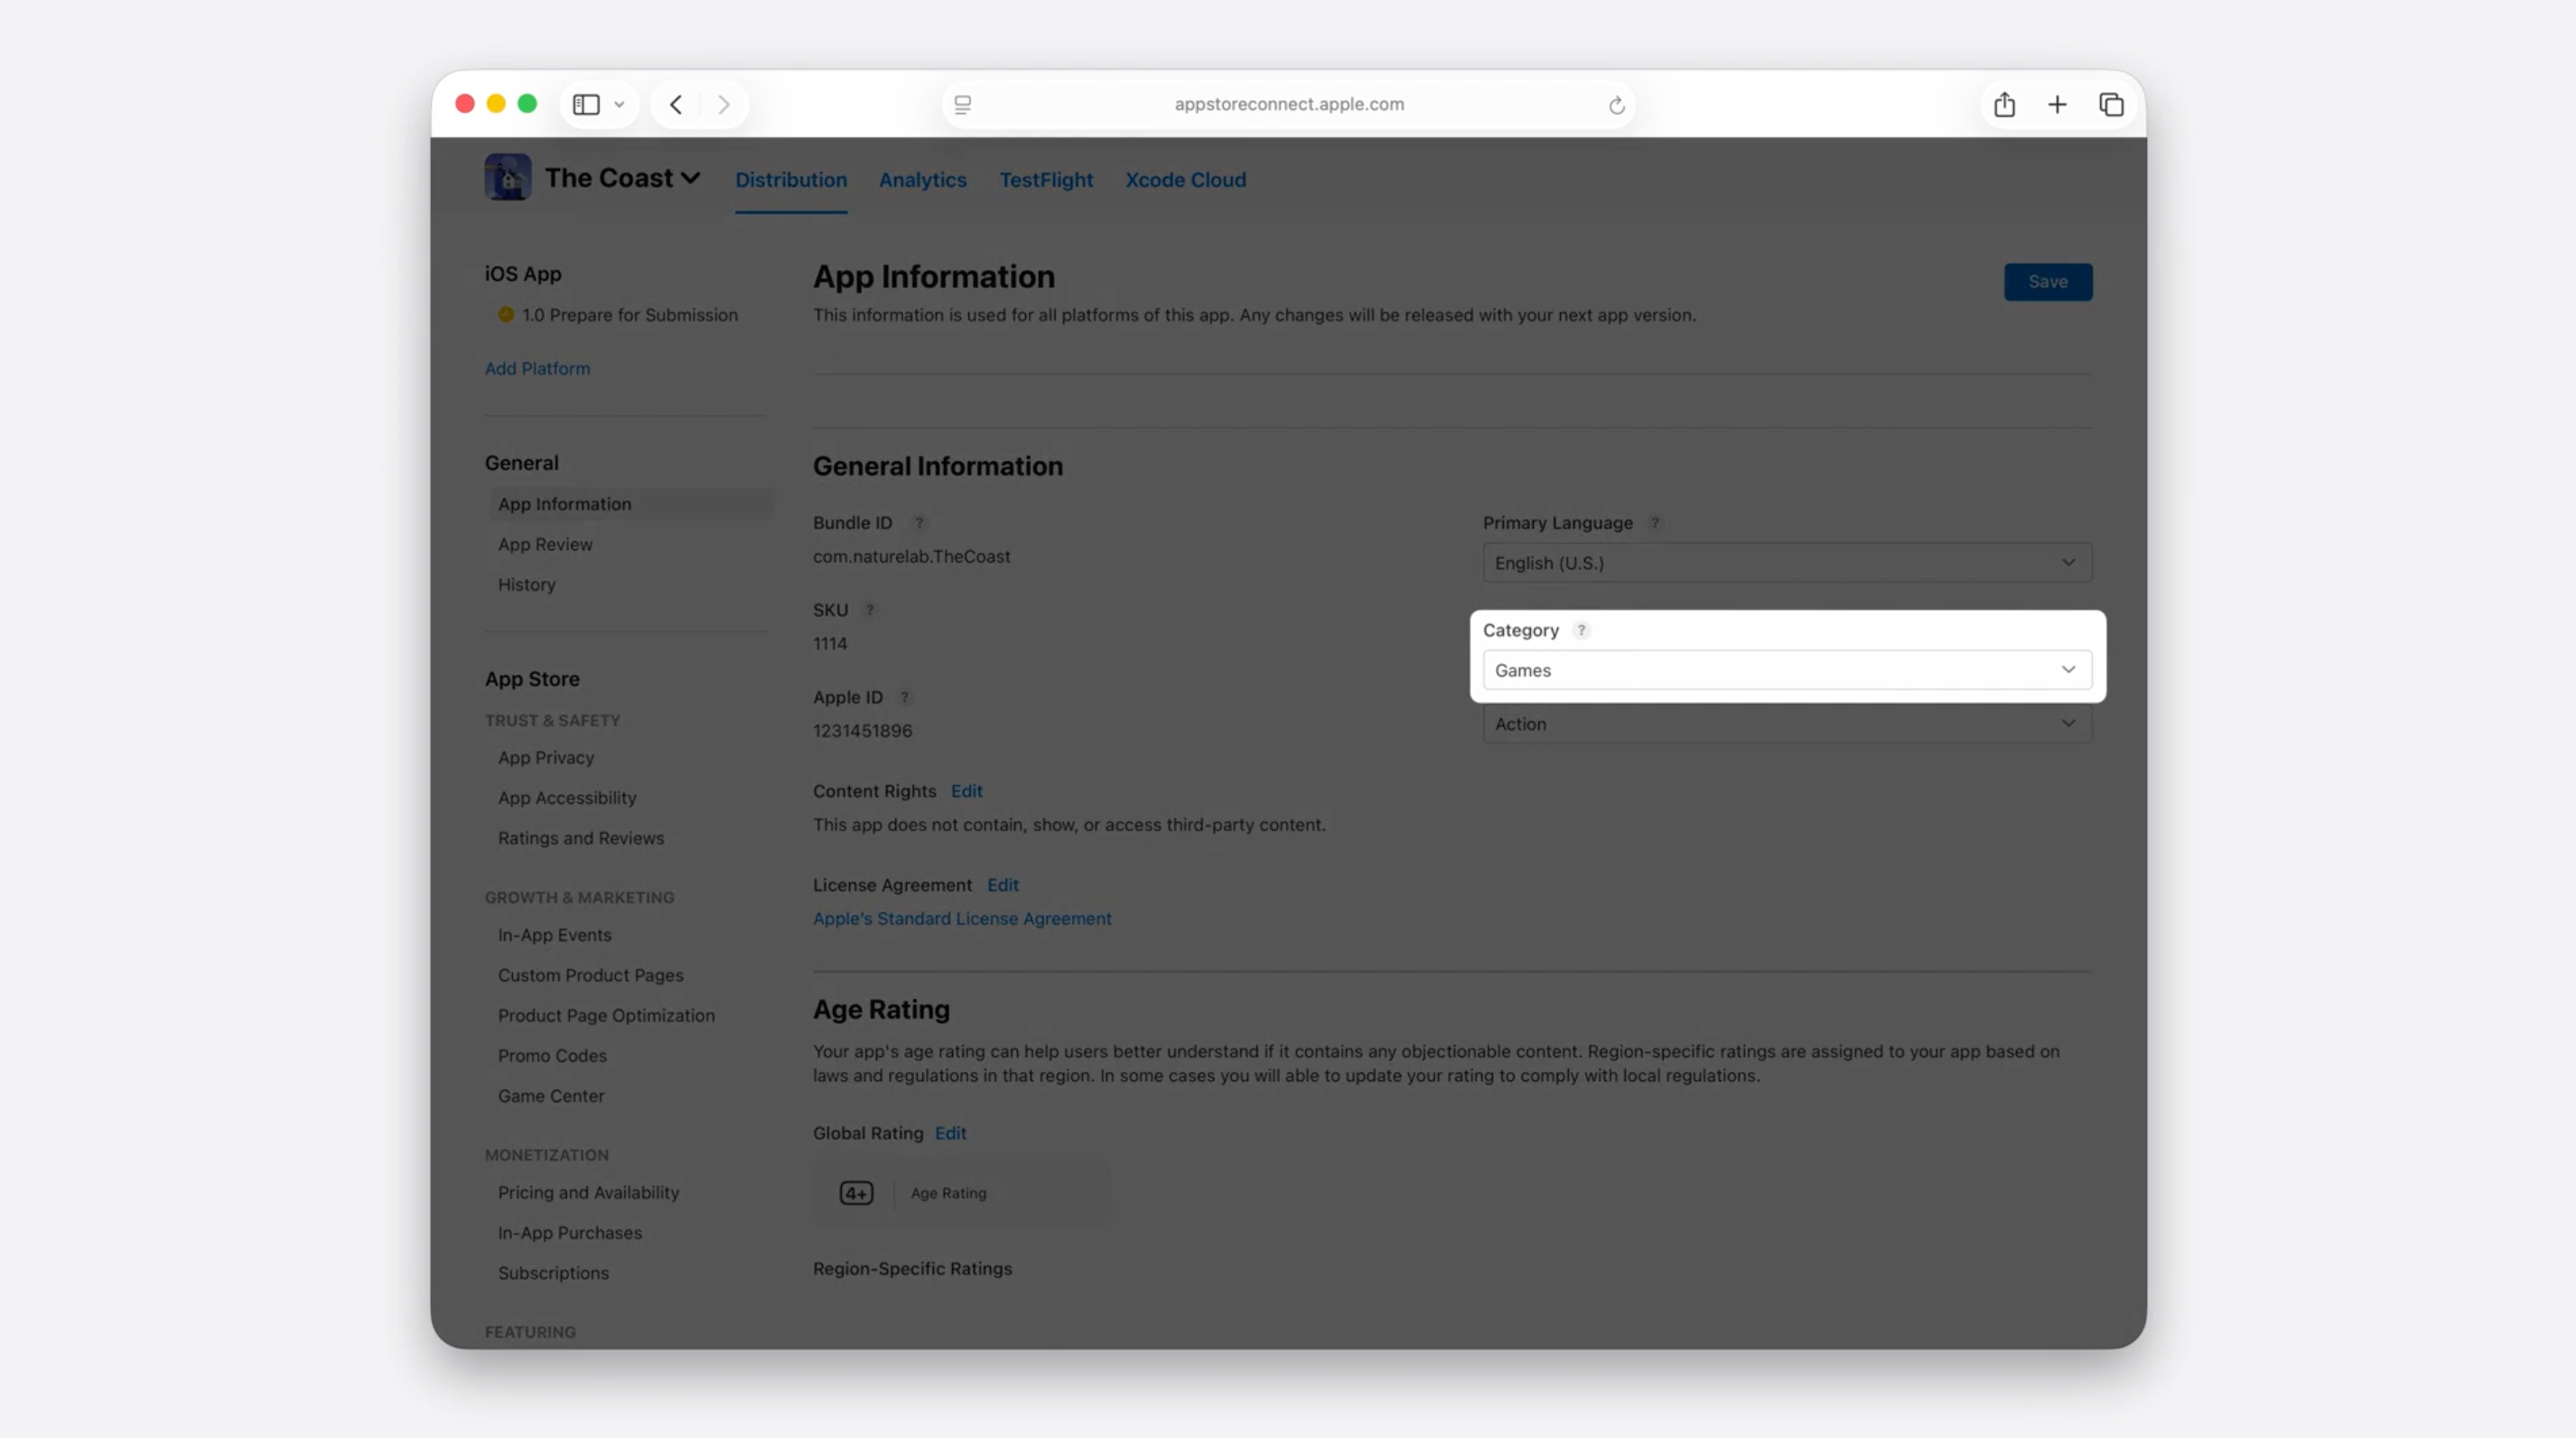Open a new tab with the plus icon

[x=2057, y=104]
